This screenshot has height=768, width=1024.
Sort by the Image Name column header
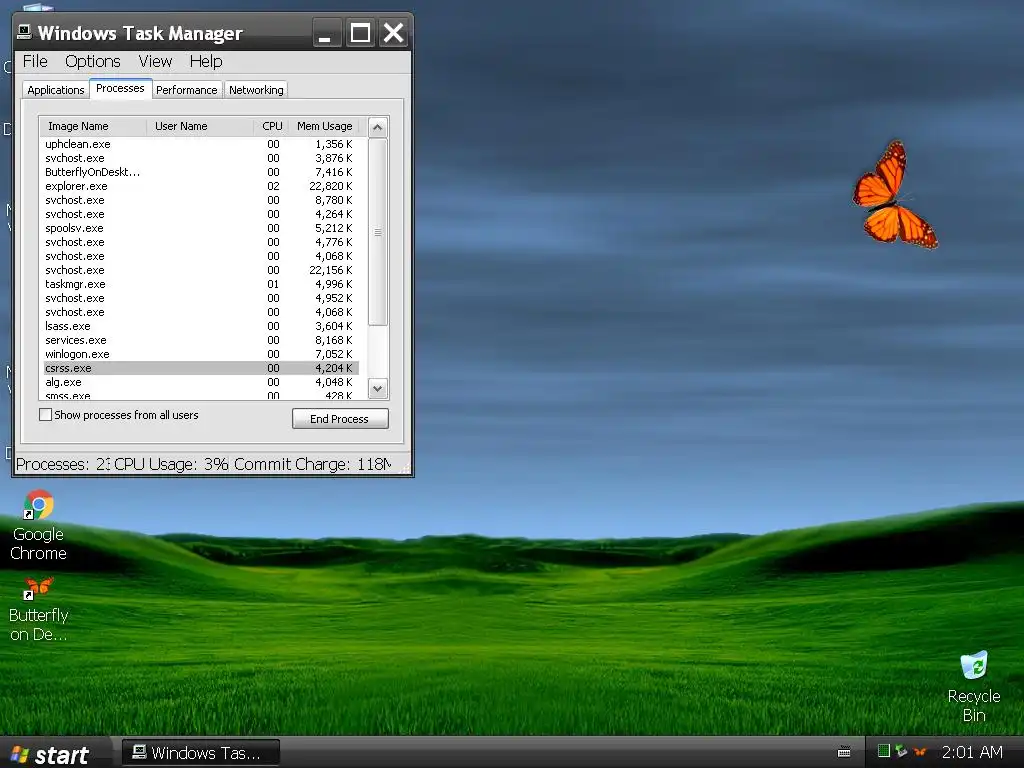(x=93, y=126)
